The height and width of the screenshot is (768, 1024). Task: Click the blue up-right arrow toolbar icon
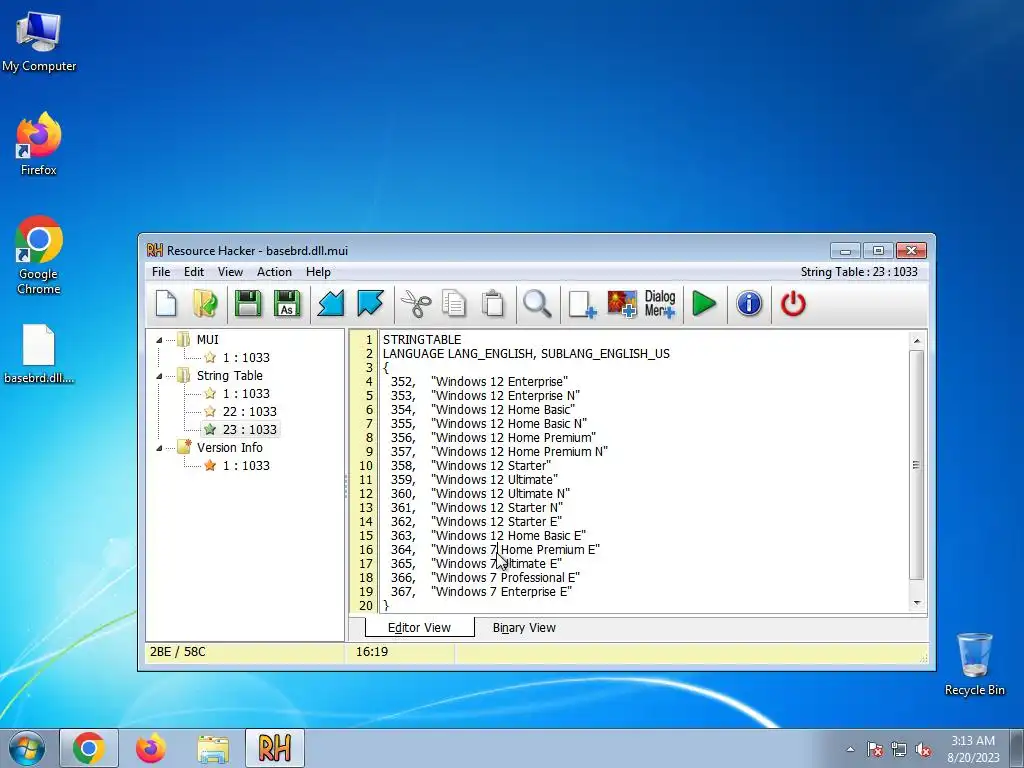pos(370,304)
